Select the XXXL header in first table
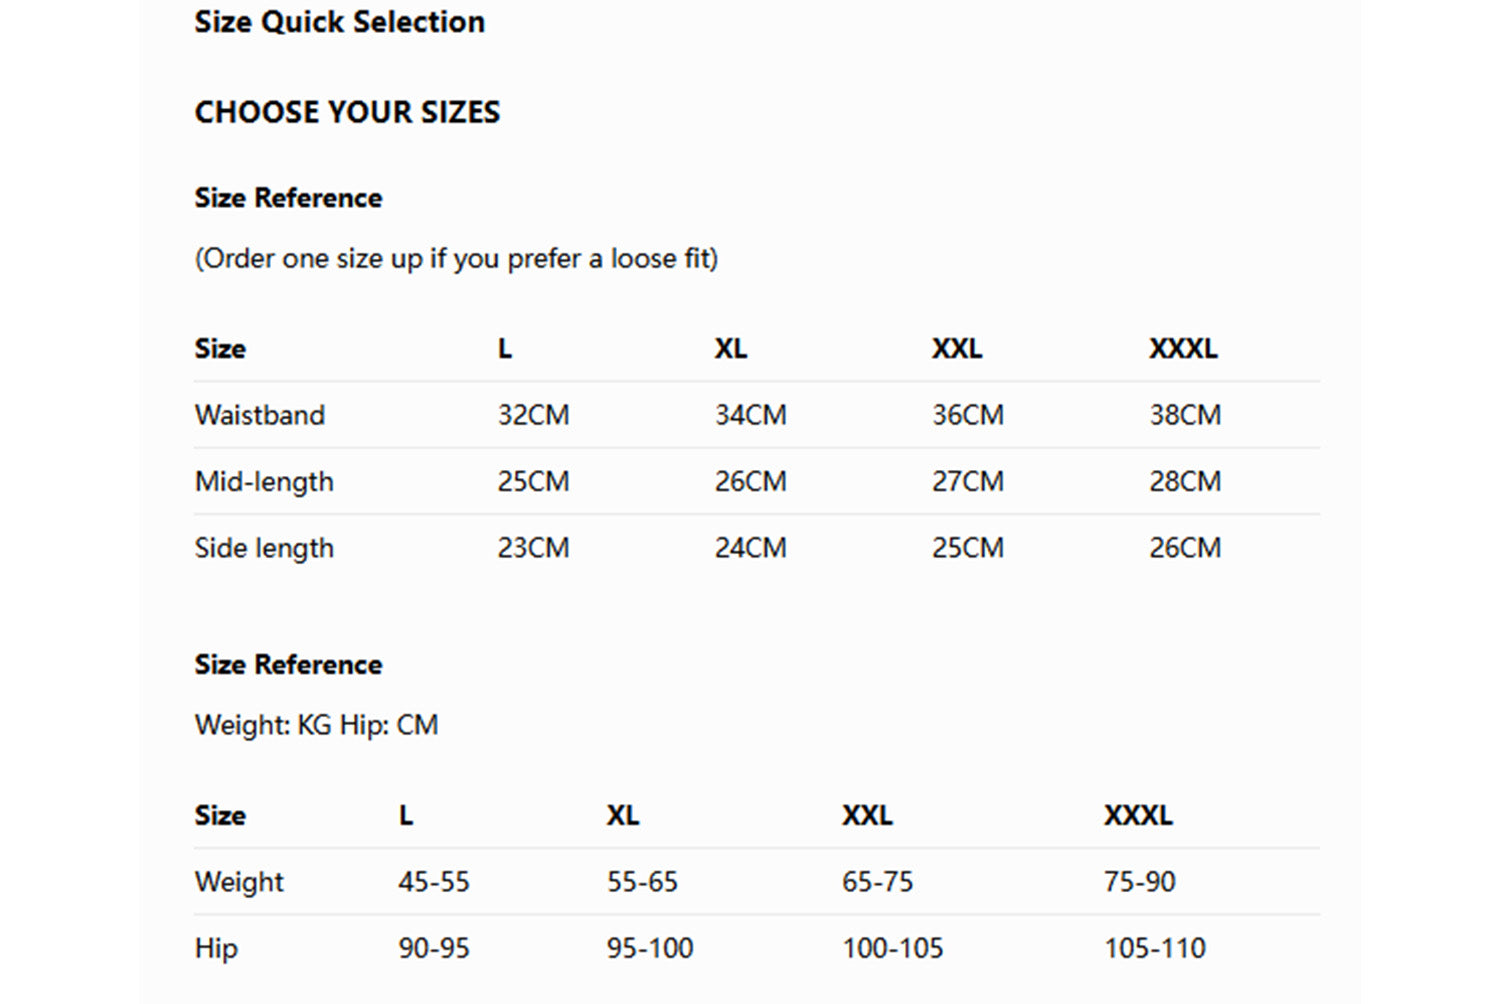 tap(1182, 349)
